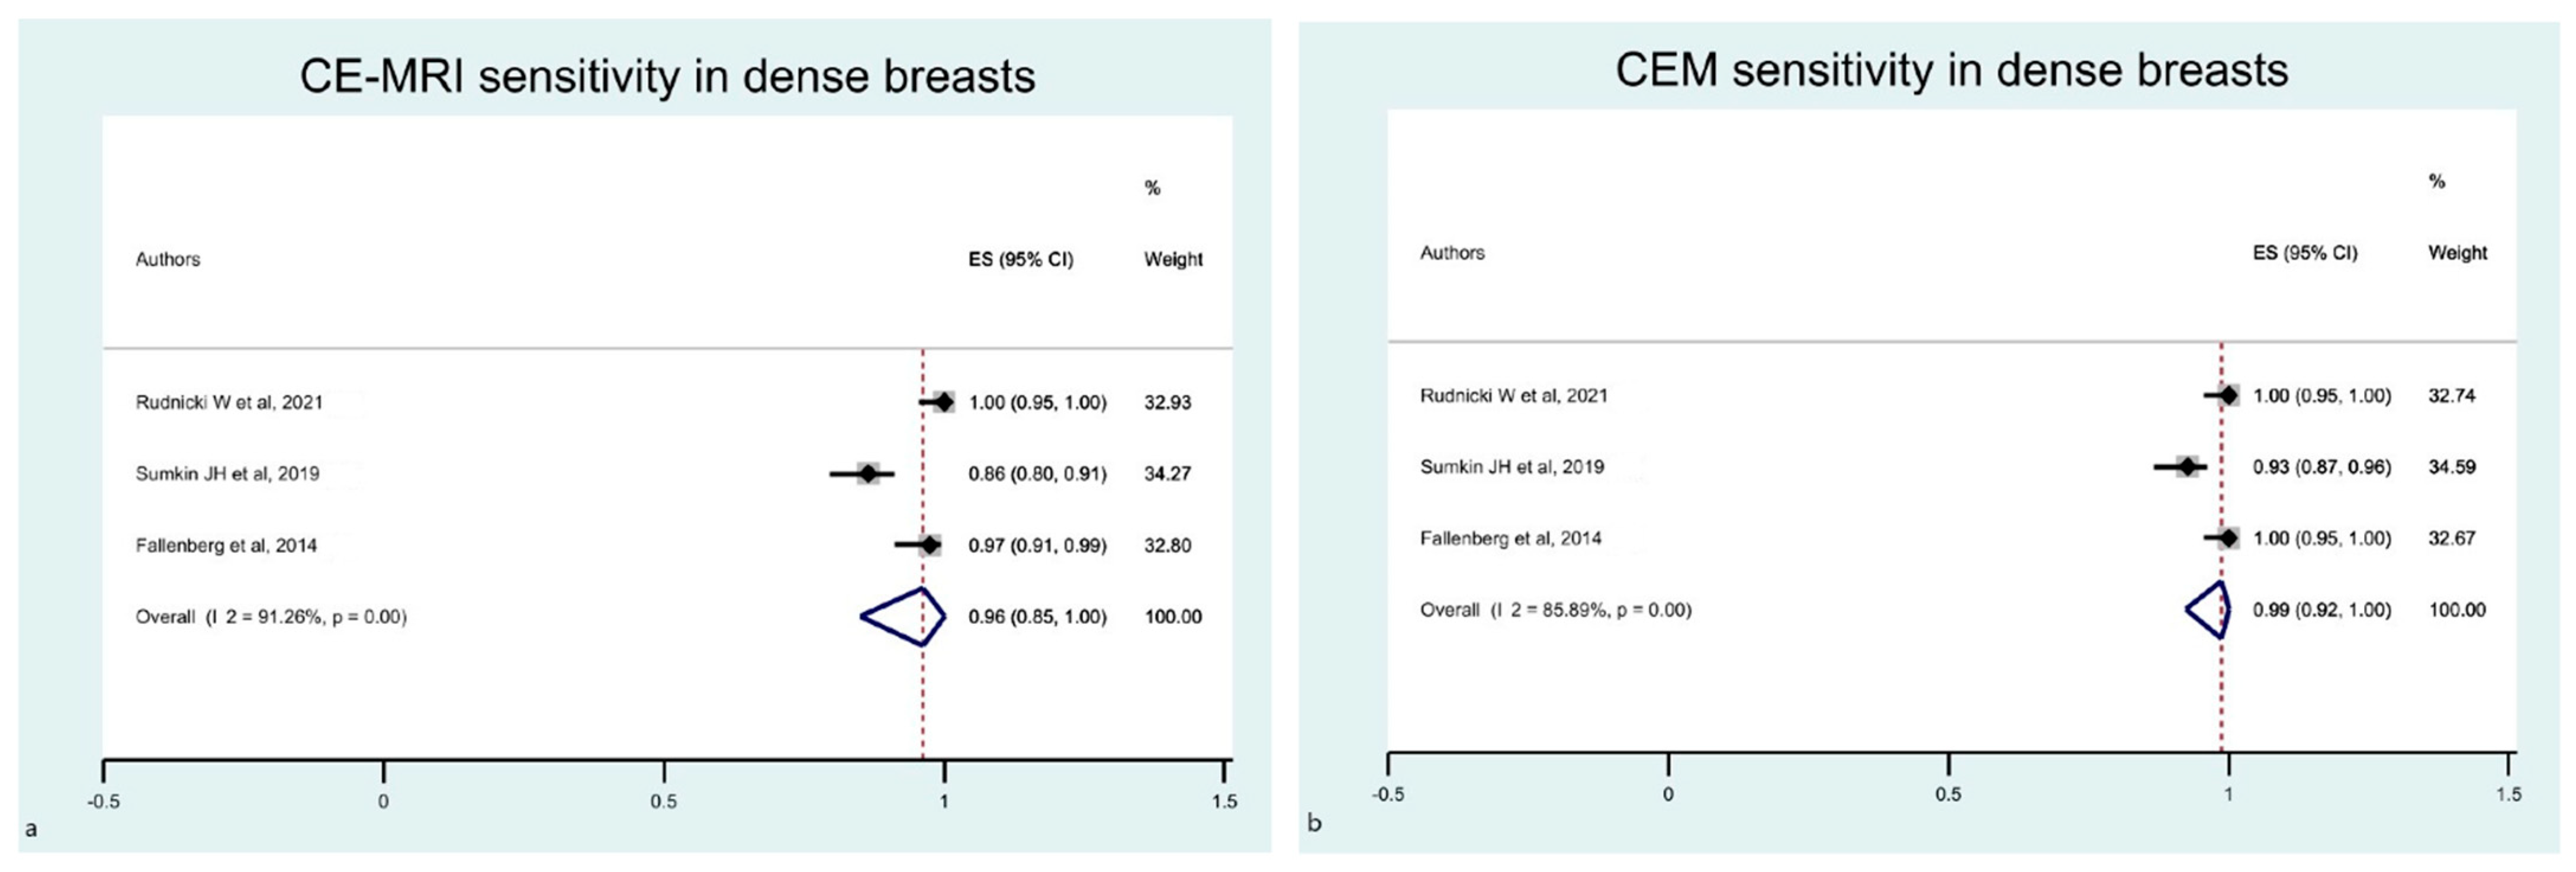Screen dimensions: 2576x872
Task: Click the CE-MRI sensitivity plot title
Action: coord(667,77)
